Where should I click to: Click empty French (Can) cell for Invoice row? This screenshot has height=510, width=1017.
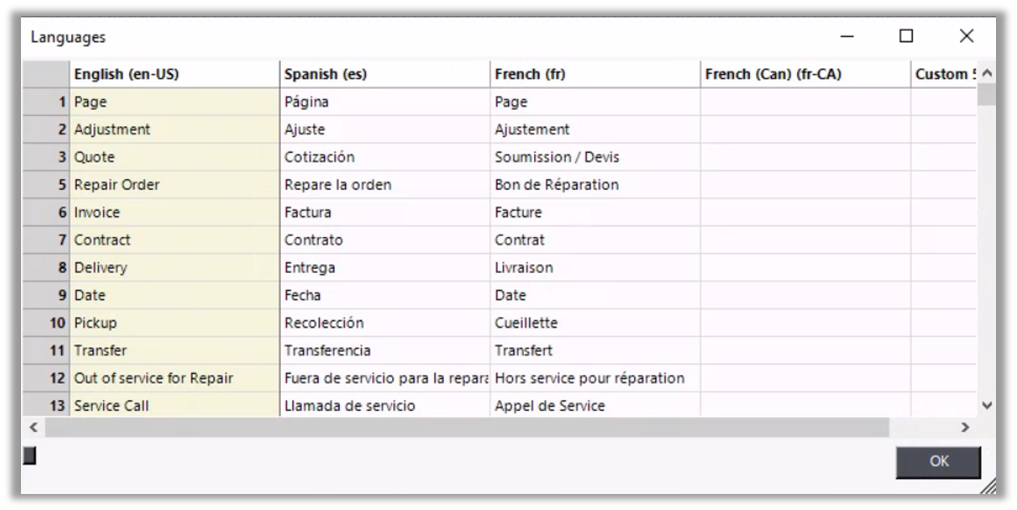point(805,212)
